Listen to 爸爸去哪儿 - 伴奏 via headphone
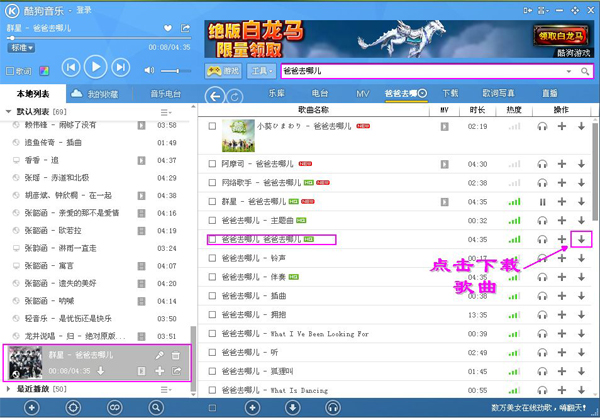This screenshot has width=600, height=418. point(542,277)
